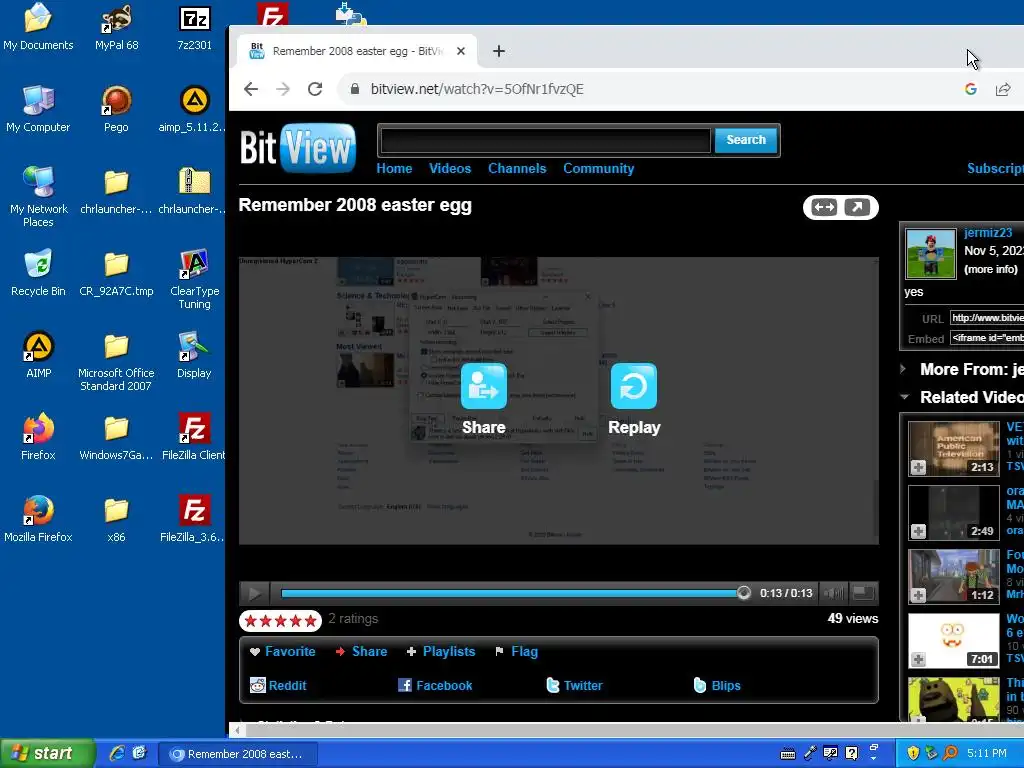Expand the More From section

[903, 369]
